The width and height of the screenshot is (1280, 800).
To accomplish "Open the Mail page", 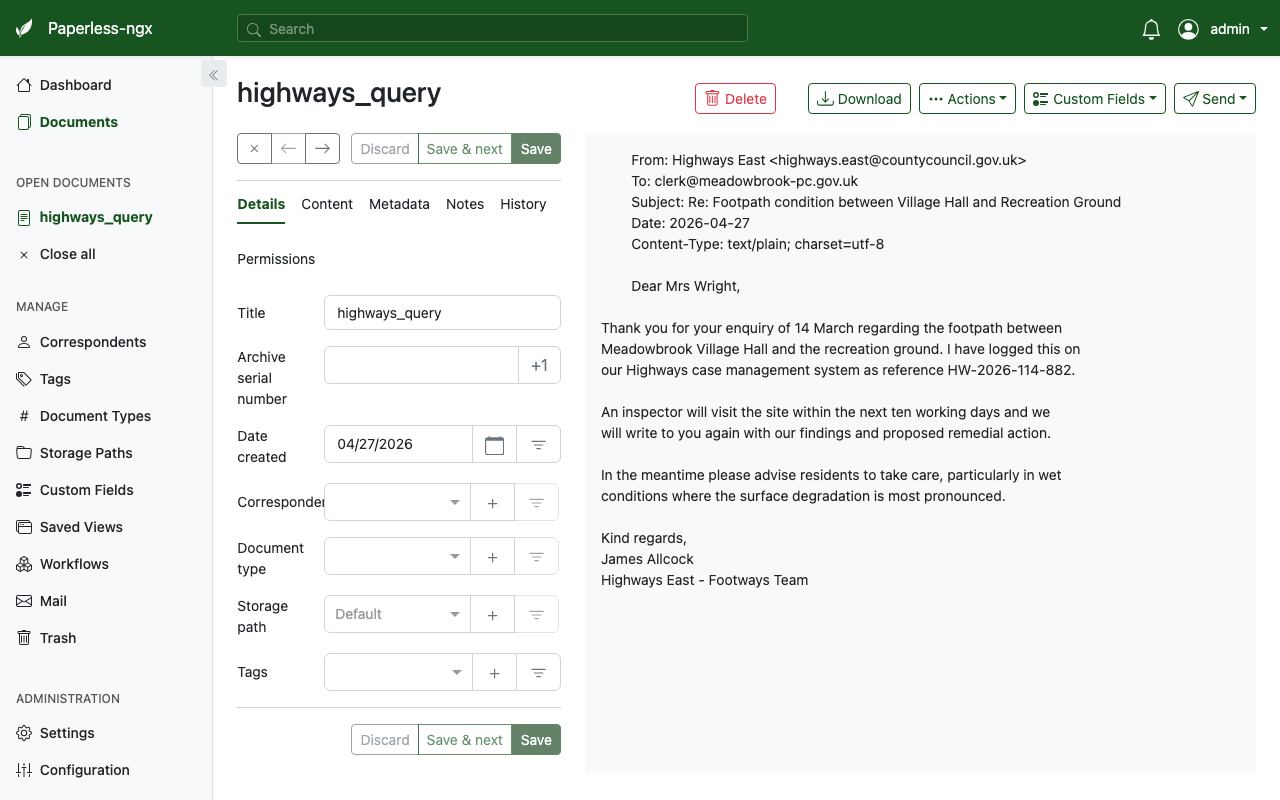I will click(x=53, y=601).
